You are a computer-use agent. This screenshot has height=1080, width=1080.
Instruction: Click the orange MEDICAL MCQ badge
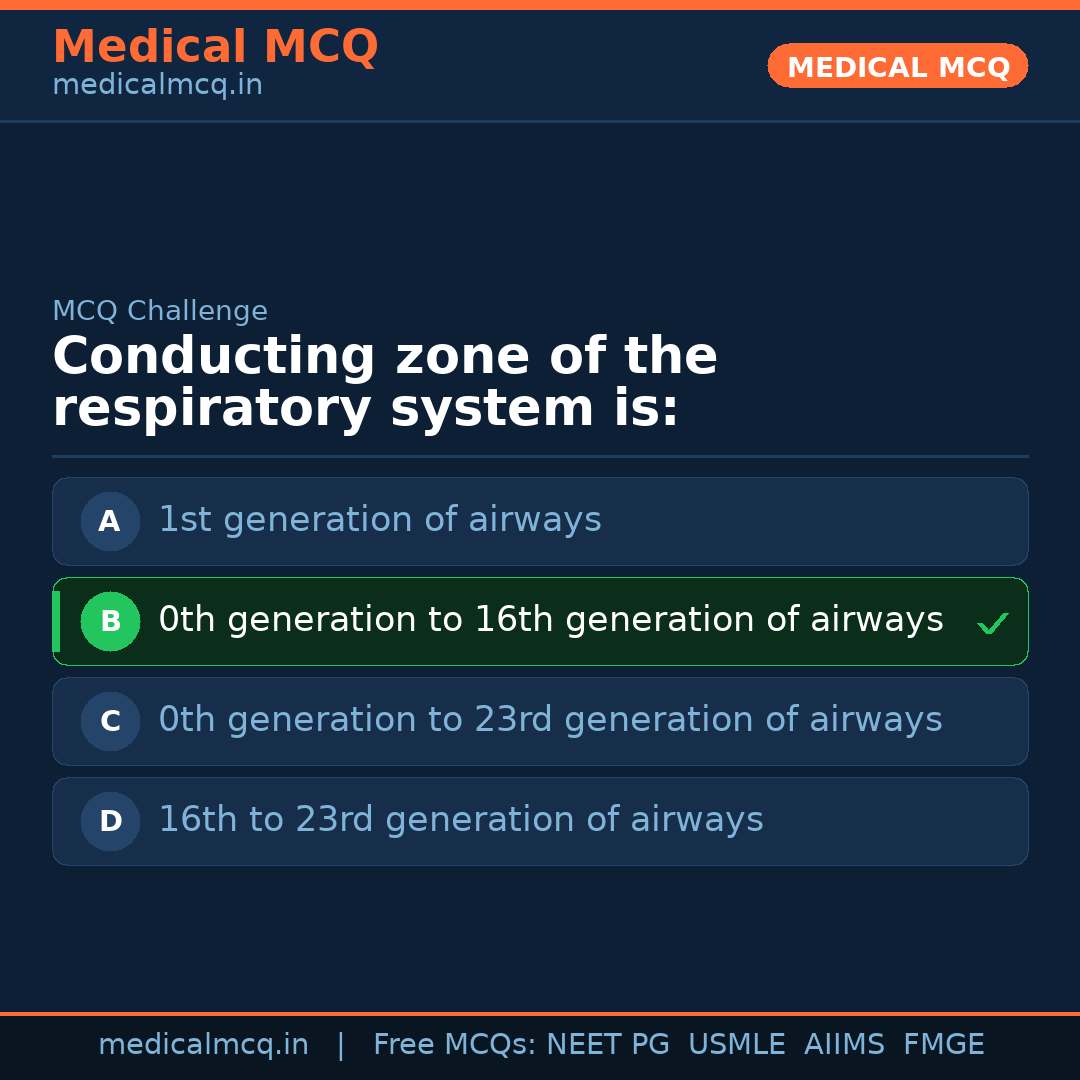pos(897,66)
